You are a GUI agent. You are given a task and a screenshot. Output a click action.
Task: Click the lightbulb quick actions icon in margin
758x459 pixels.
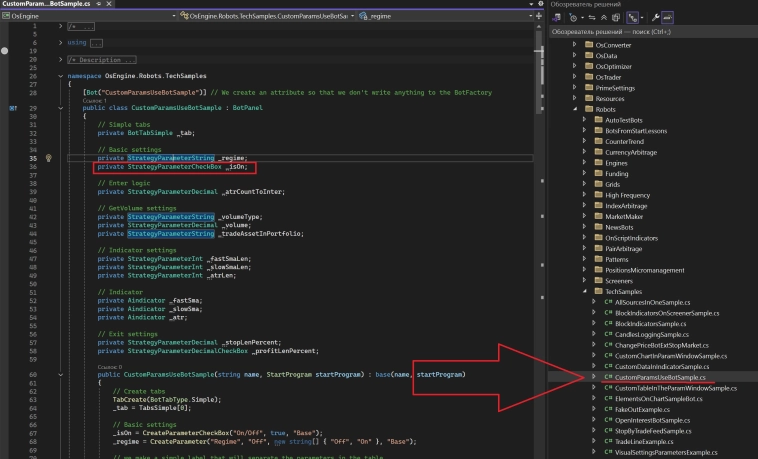tap(47, 158)
